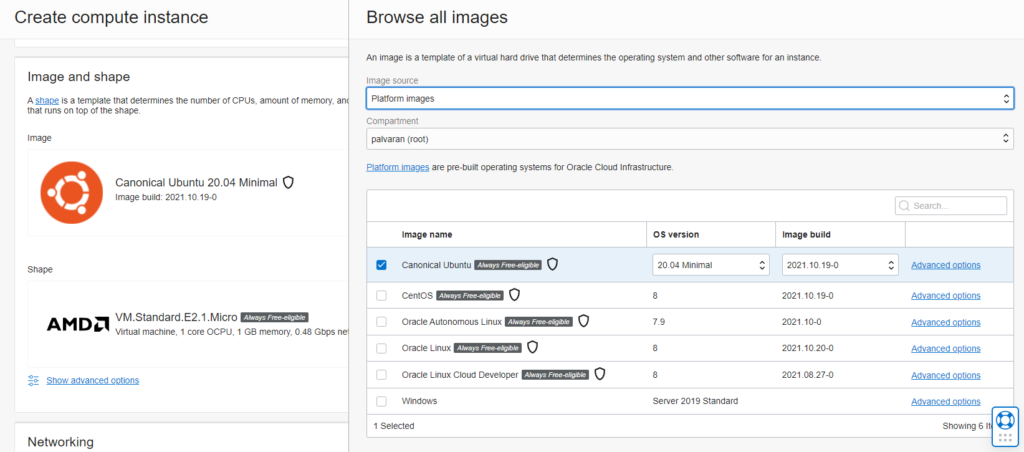The height and width of the screenshot is (452, 1024).
Task: Click the OS version column header
Action: tap(677, 234)
